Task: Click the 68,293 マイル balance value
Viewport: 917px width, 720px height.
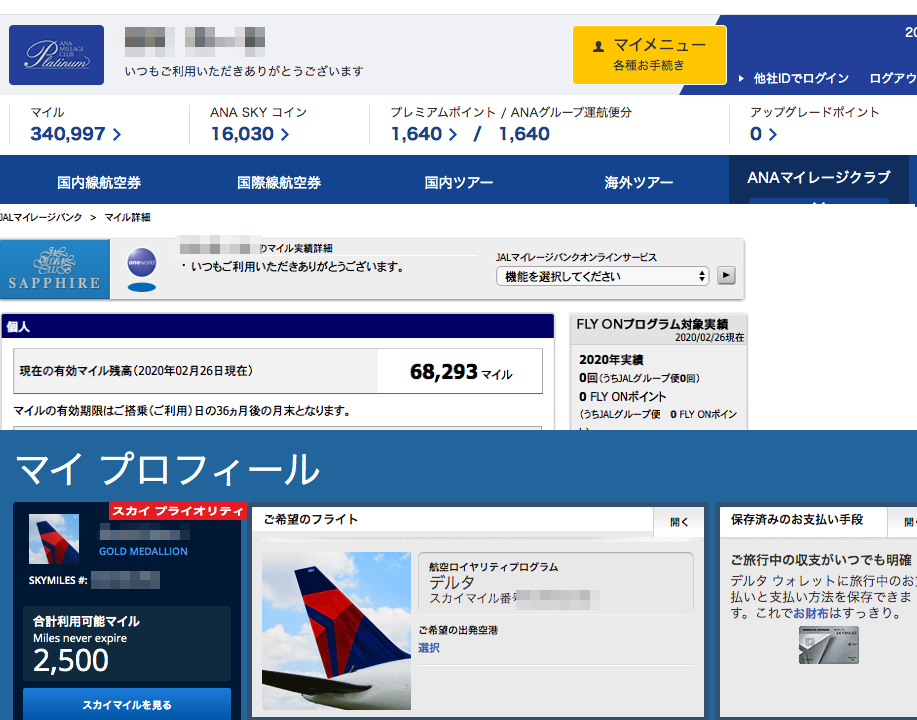Action: pos(461,371)
